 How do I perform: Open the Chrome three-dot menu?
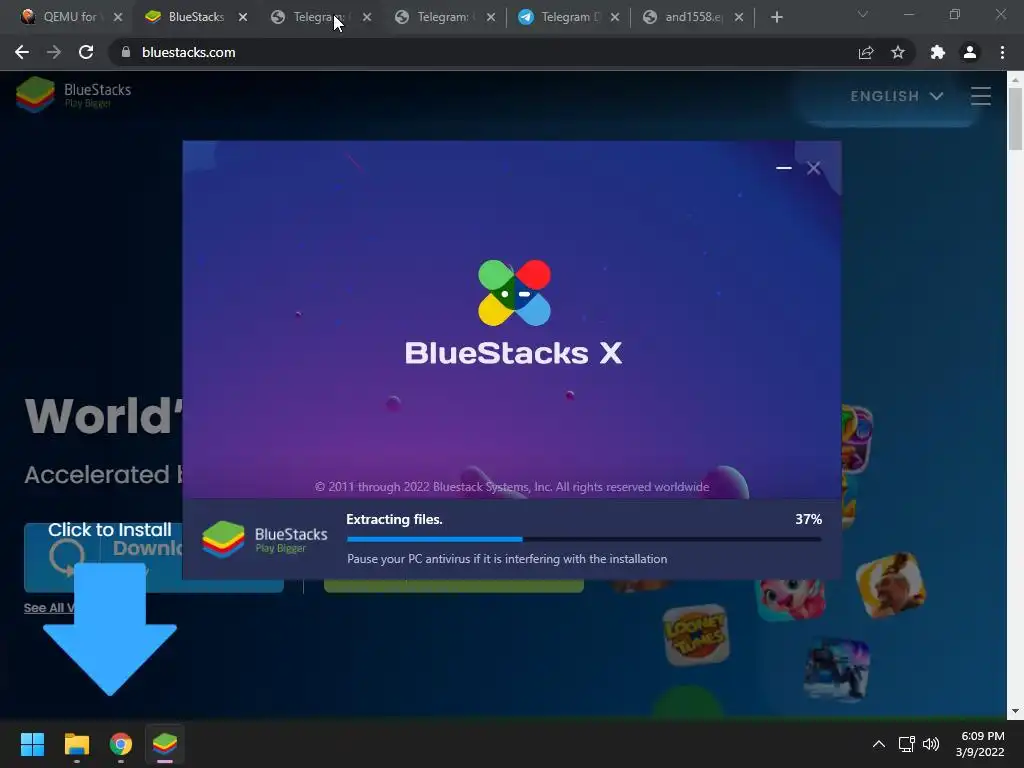pyautogui.click(x=1002, y=52)
